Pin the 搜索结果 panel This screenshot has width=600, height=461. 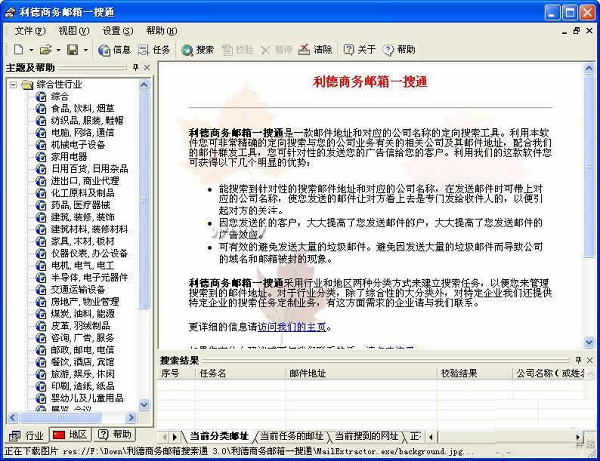[578, 360]
